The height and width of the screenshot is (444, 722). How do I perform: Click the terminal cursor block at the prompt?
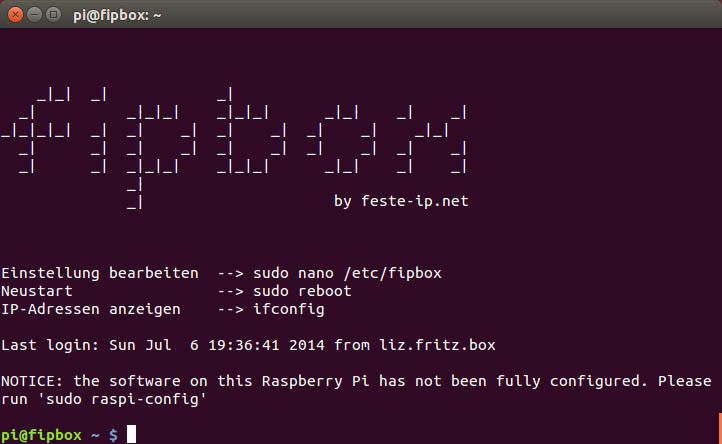(x=131, y=434)
